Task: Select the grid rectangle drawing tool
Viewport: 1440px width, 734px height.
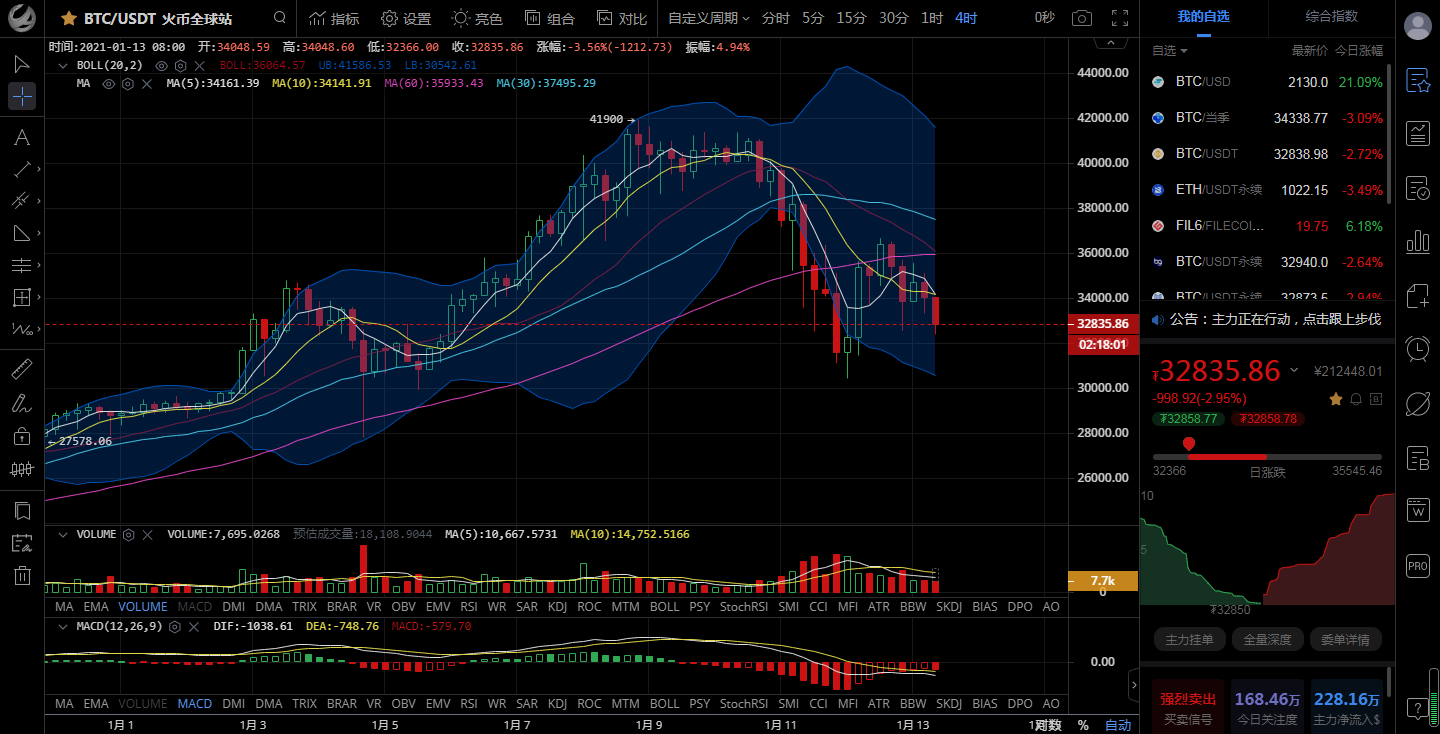Action: tap(22, 297)
